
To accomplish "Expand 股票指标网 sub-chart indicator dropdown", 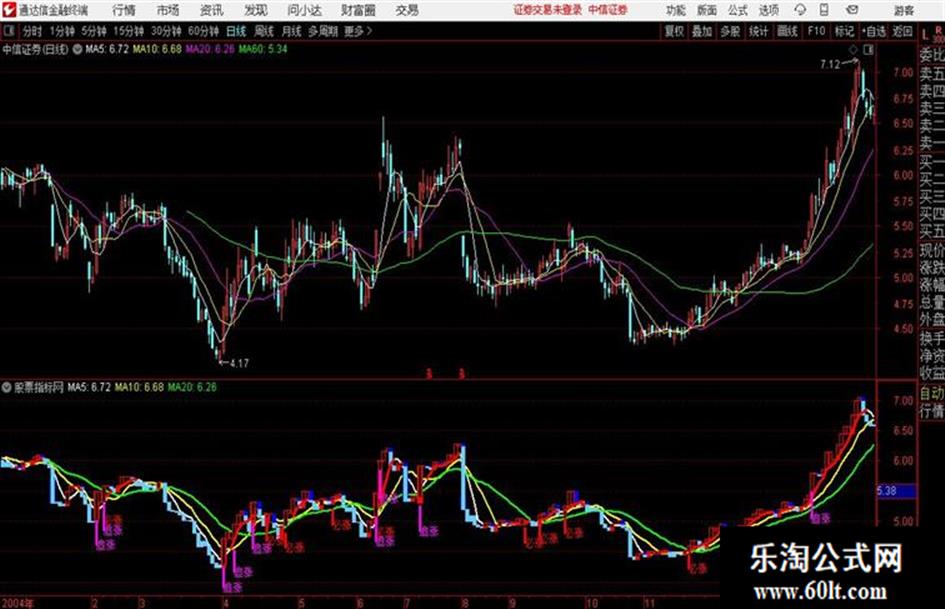I will pyautogui.click(x=7, y=387).
